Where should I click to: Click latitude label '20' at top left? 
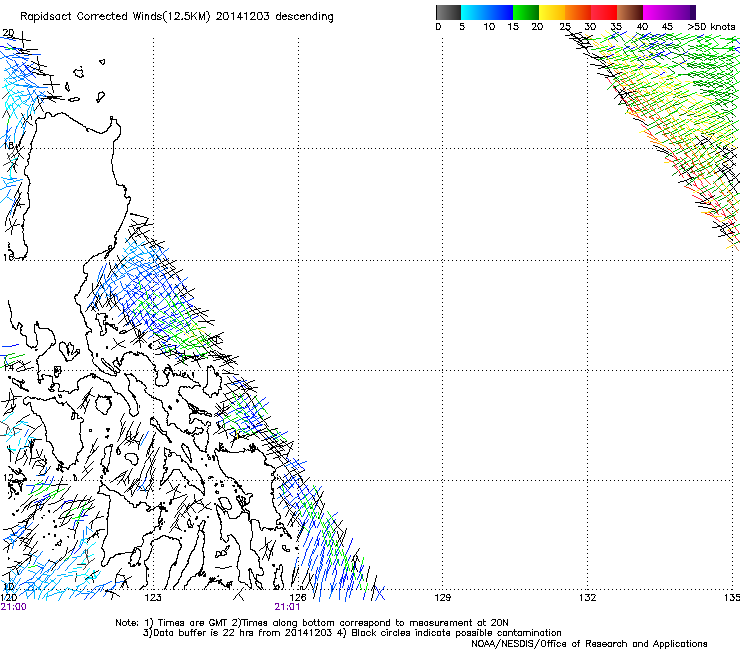coord(8,33)
